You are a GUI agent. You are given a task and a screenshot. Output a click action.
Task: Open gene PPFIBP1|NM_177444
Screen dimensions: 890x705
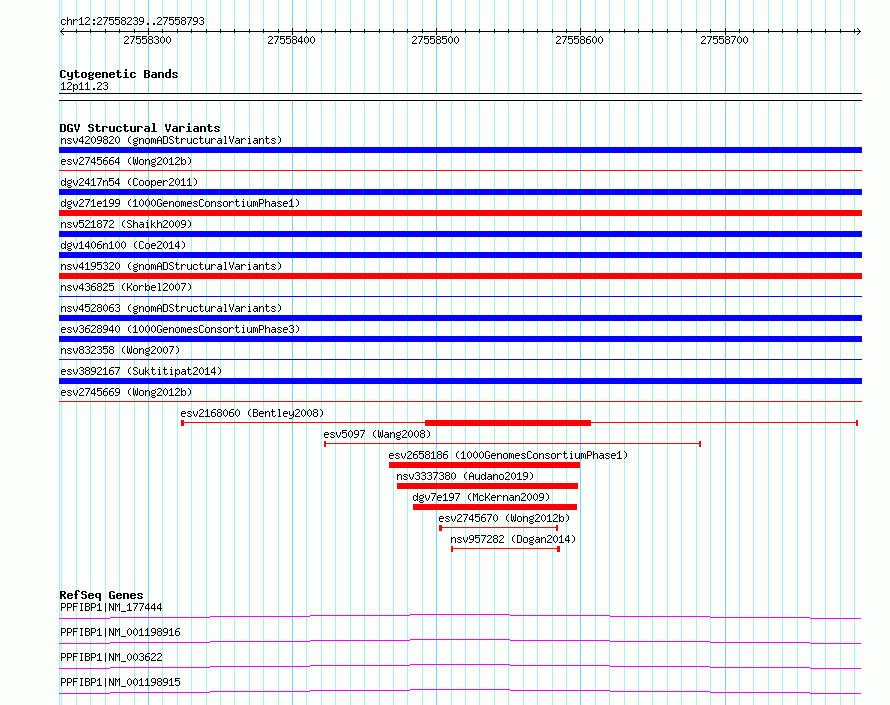point(111,607)
